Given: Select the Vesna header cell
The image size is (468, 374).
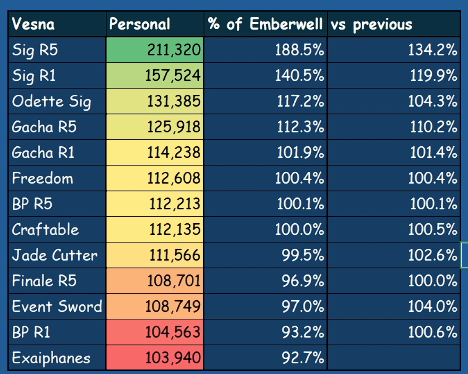Looking at the screenshot, I should [x=57, y=24].
